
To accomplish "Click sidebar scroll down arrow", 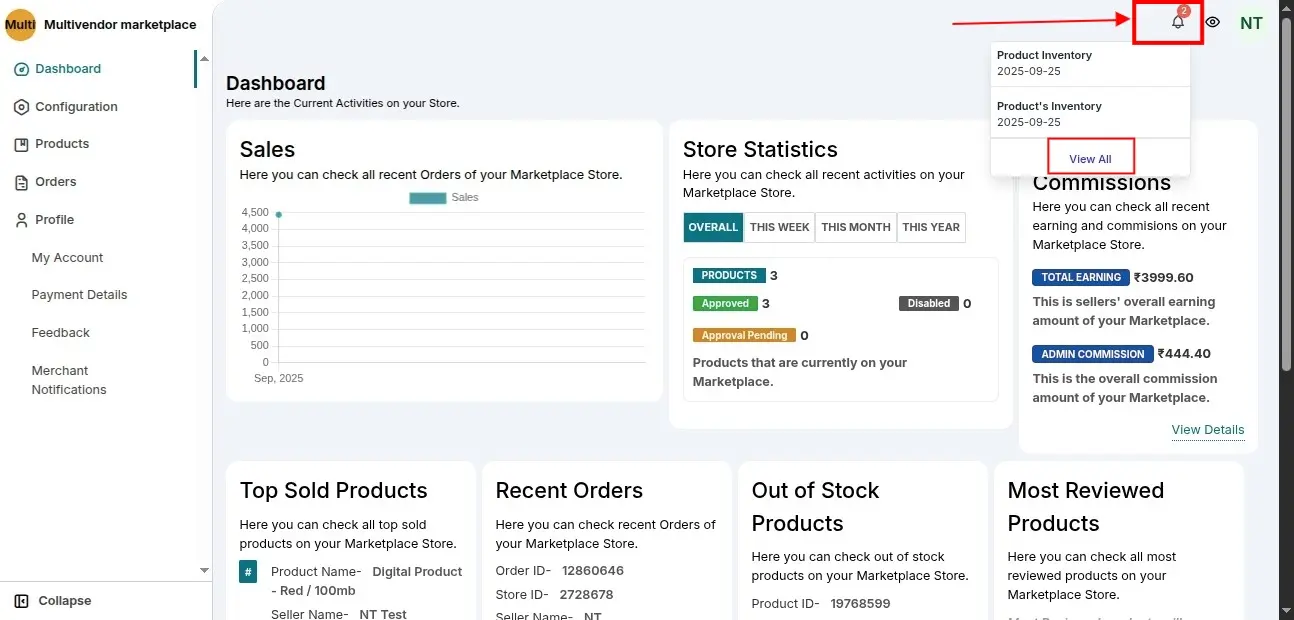I will (x=204, y=570).
